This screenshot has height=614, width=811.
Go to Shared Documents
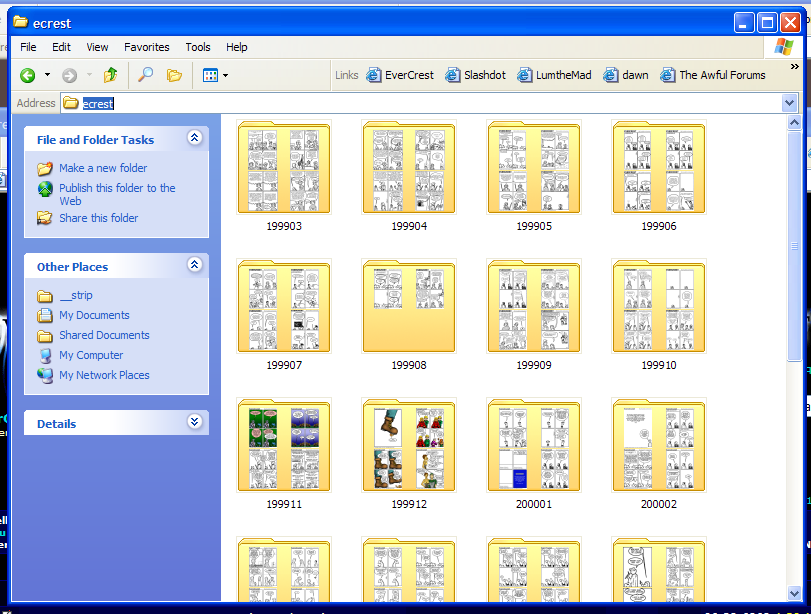[104, 335]
